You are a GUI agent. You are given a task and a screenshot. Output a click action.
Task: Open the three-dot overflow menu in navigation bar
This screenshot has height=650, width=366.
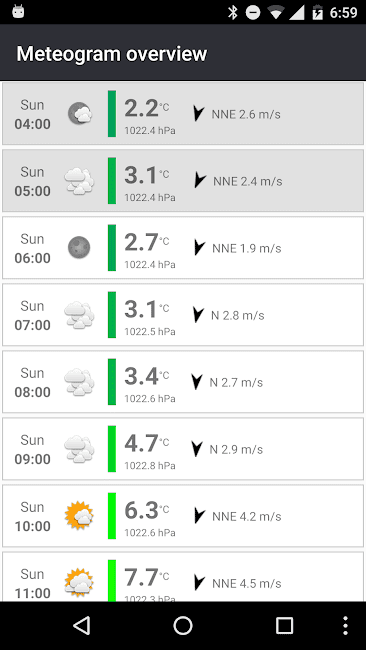point(345,626)
